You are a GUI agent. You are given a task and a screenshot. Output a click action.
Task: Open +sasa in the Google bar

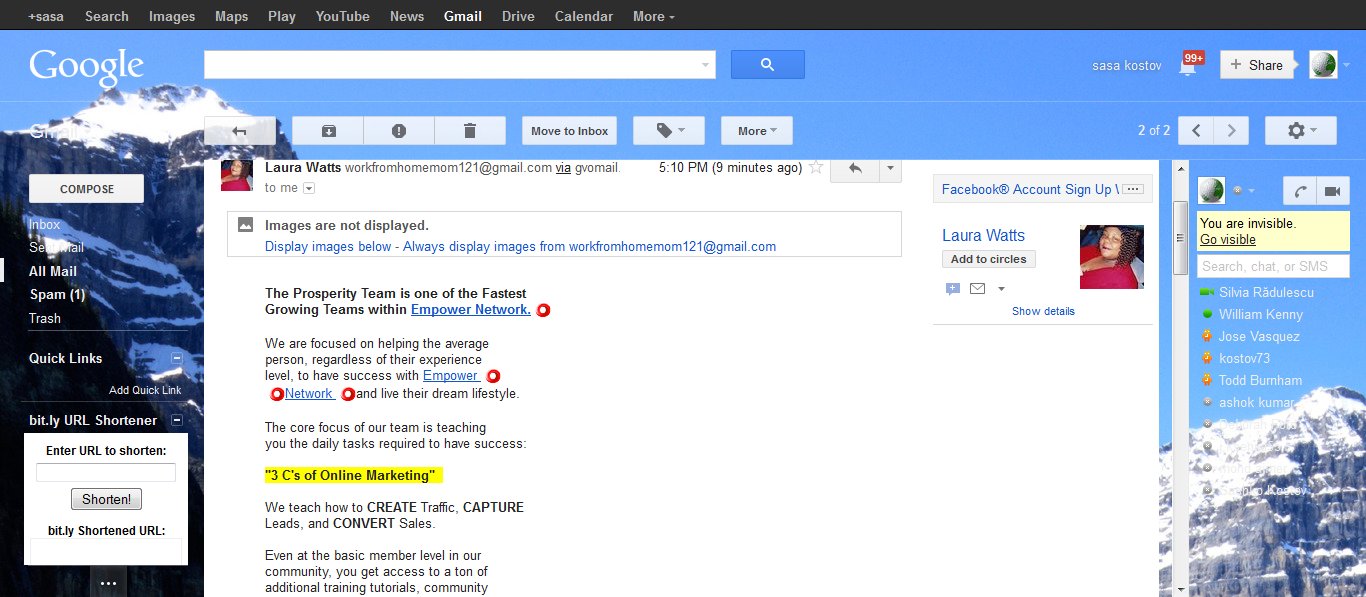(48, 16)
